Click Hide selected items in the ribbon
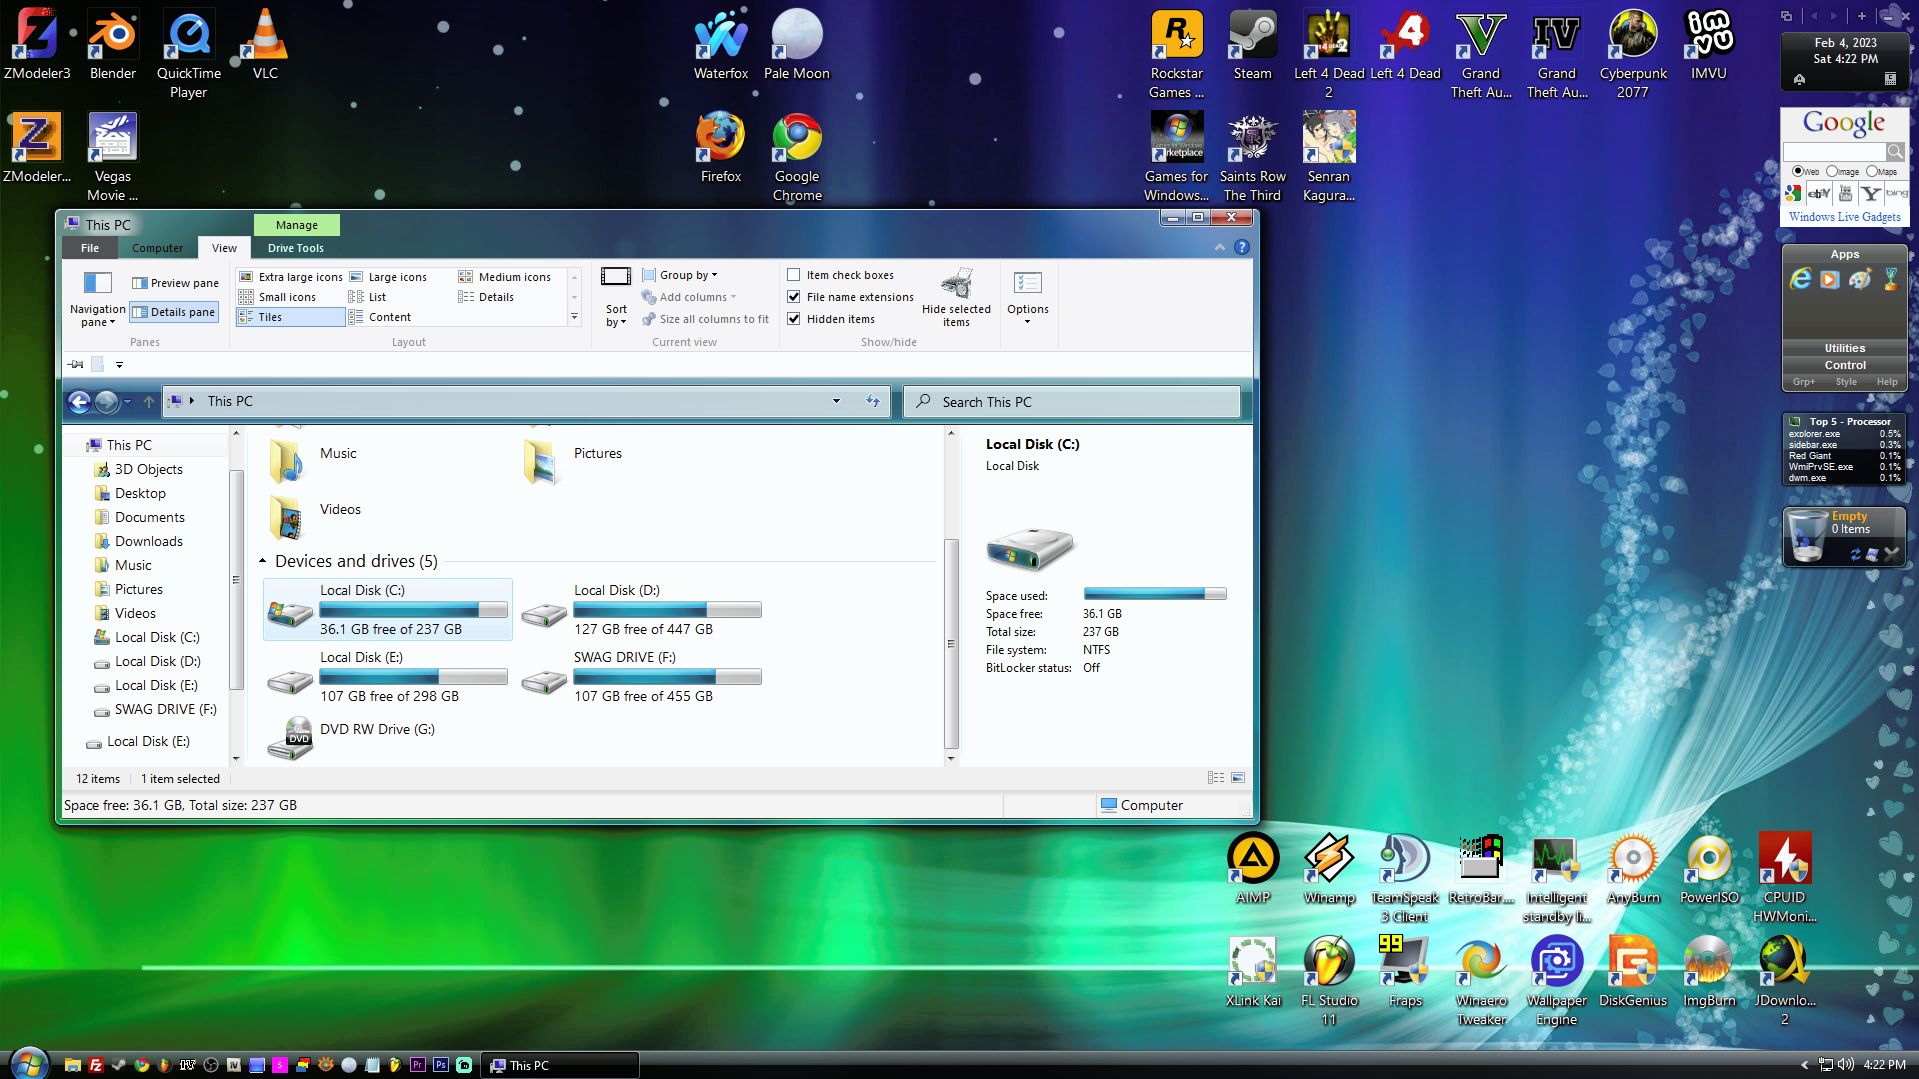Viewport: 1919px width, 1079px height. point(956,298)
